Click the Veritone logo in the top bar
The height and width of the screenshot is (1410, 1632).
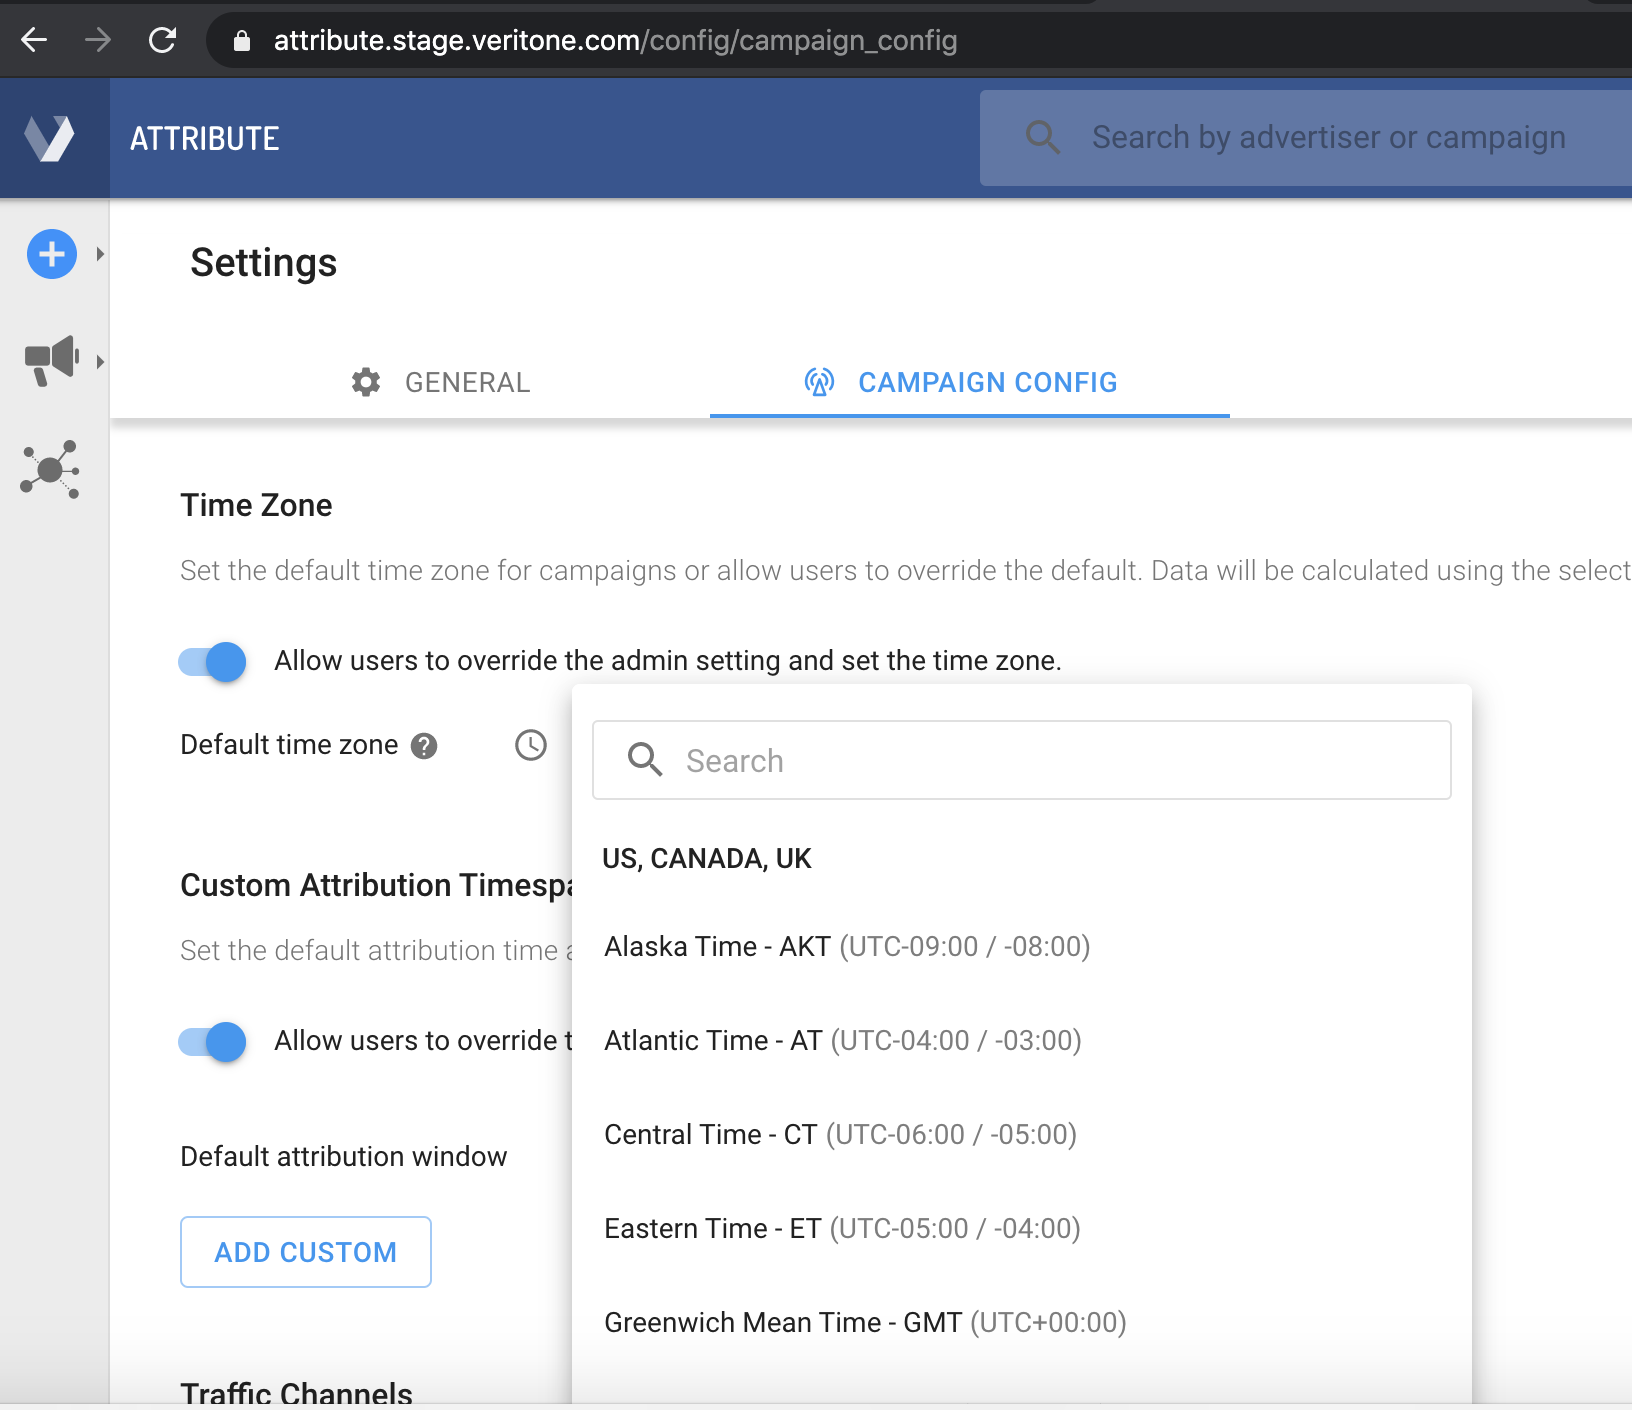[x=52, y=137]
